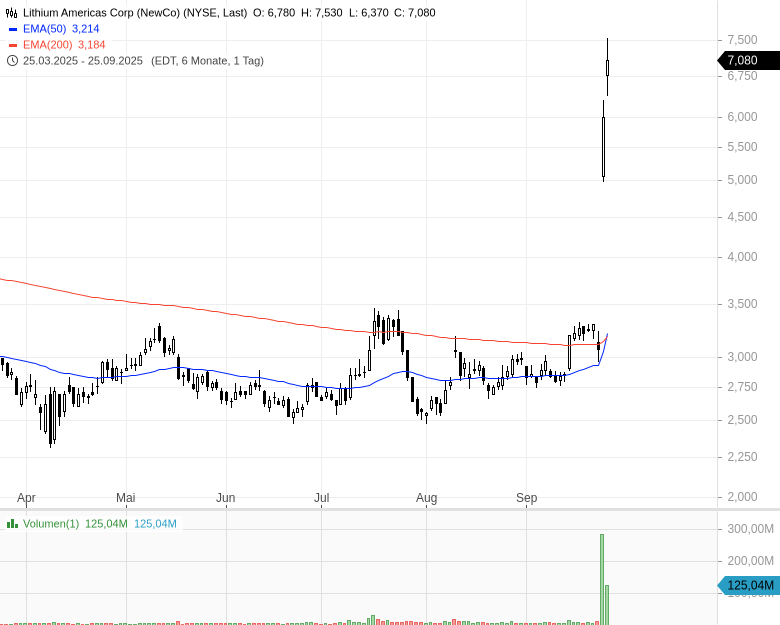Viewport: 780px width, 625px height.
Task: Click the long gap-up candle from 5,000
Action: coord(603,141)
